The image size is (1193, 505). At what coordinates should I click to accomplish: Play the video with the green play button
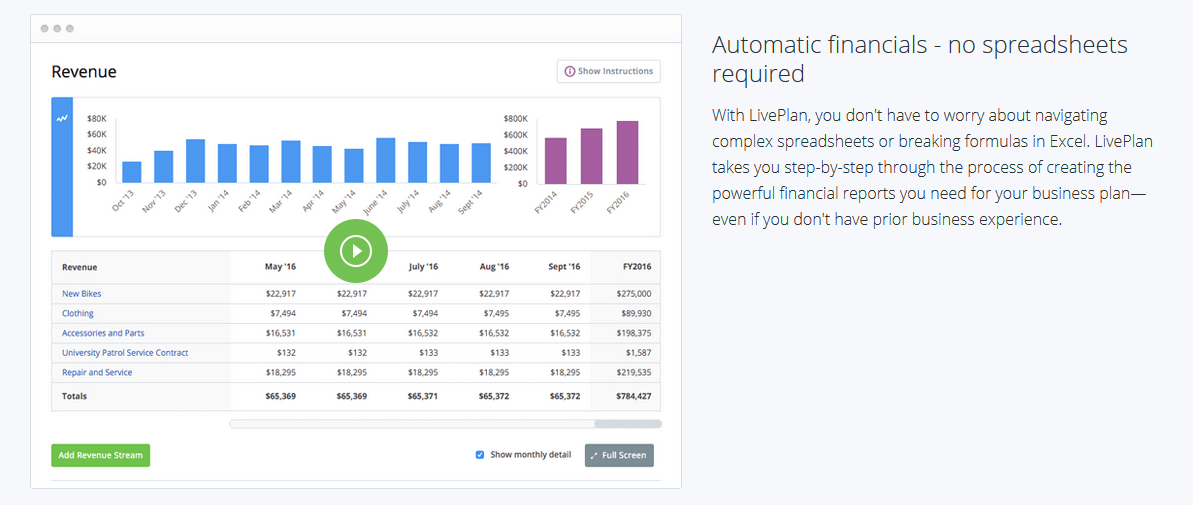[x=355, y=250]
